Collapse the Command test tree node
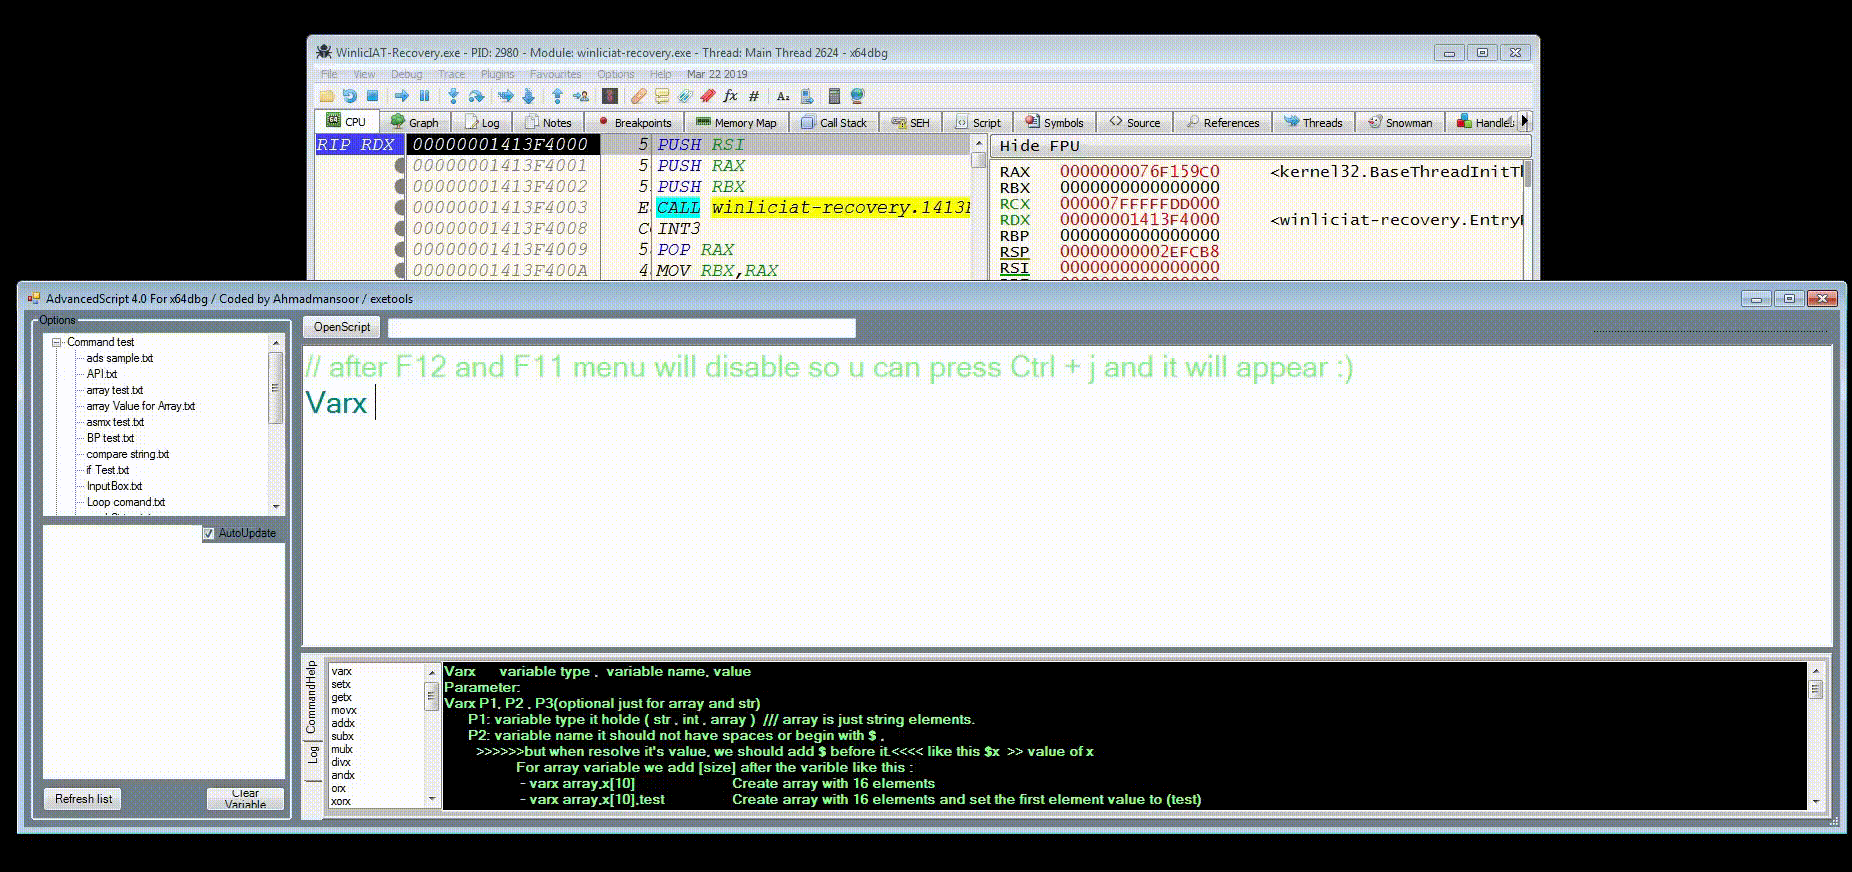The width and height of the screenshot is (1852, 872). (57, 342)
